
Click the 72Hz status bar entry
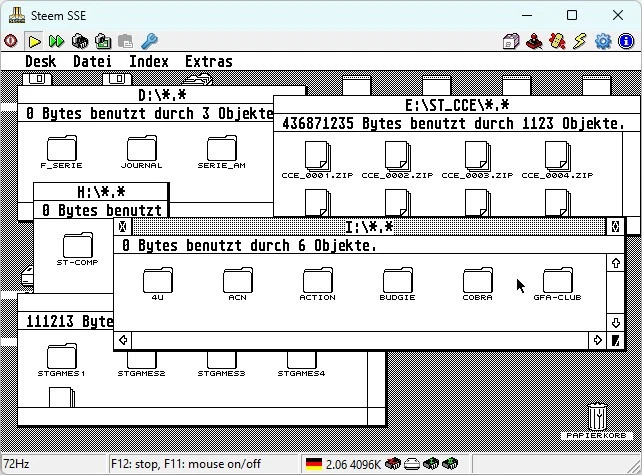[16, 464]
